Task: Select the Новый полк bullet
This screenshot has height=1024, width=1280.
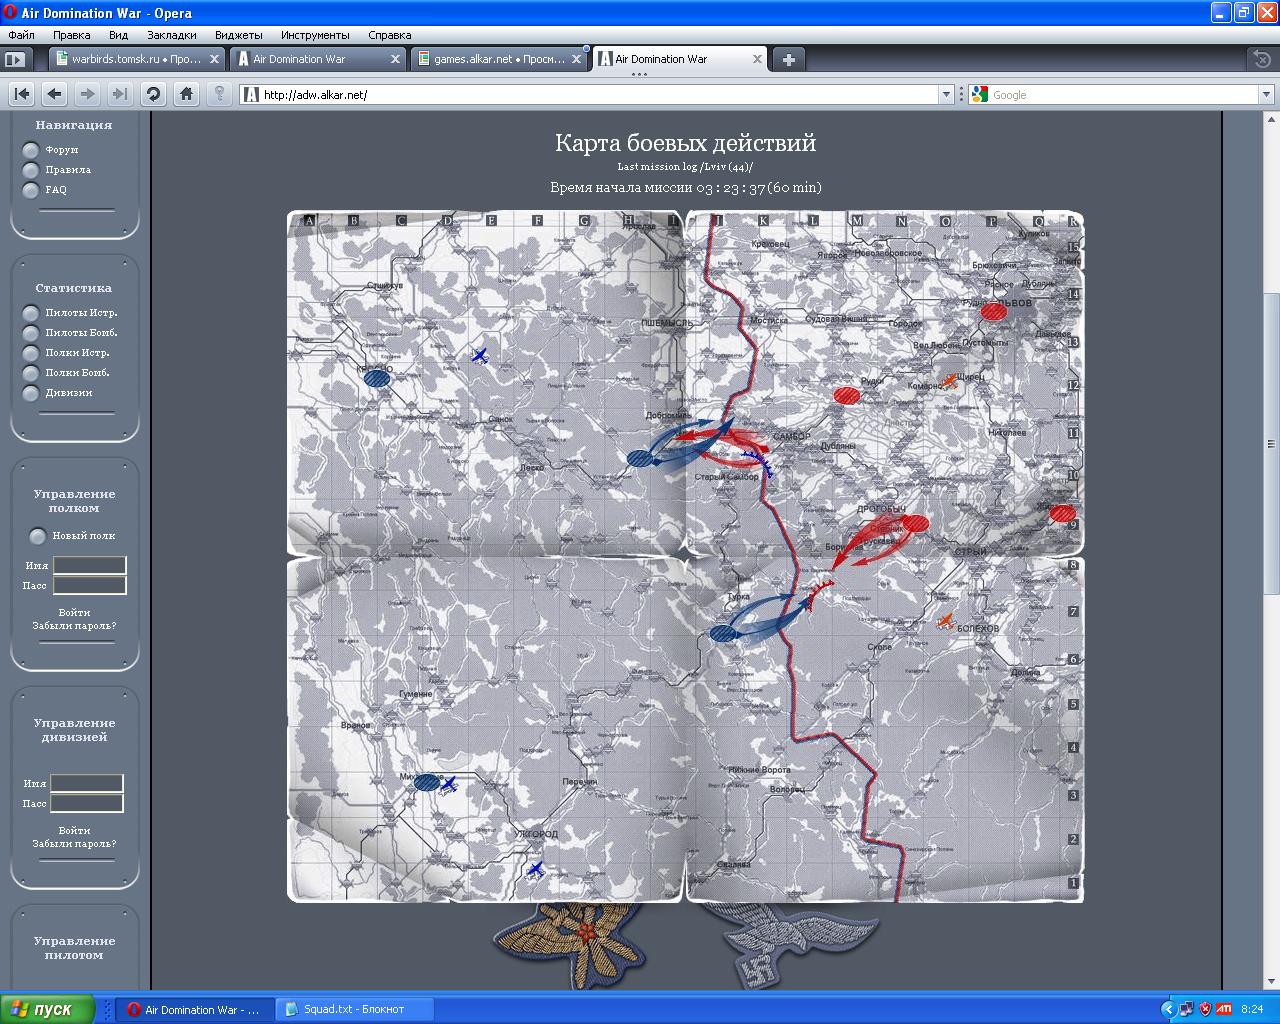Action: [38, 536]
